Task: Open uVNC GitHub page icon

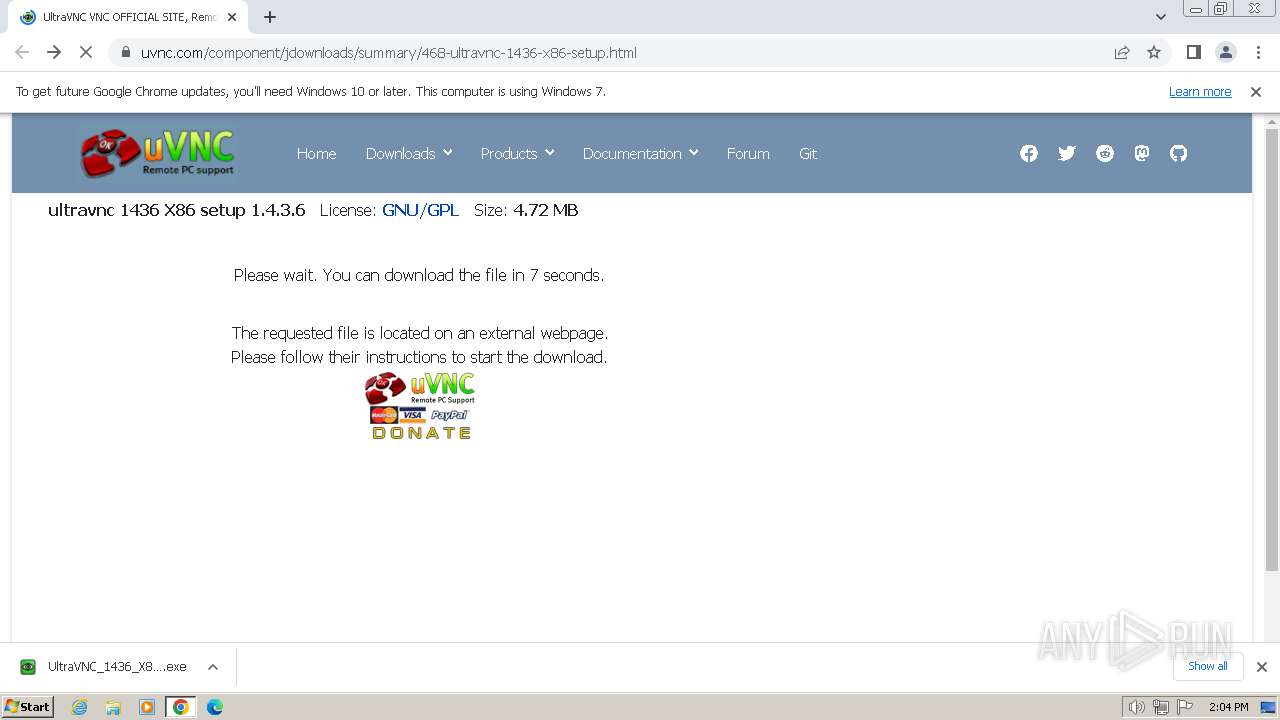Action: coord(1179,153)
